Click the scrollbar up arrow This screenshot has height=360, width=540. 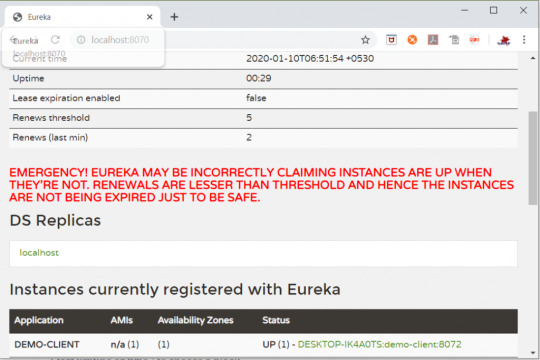click(x=533, y=58)
